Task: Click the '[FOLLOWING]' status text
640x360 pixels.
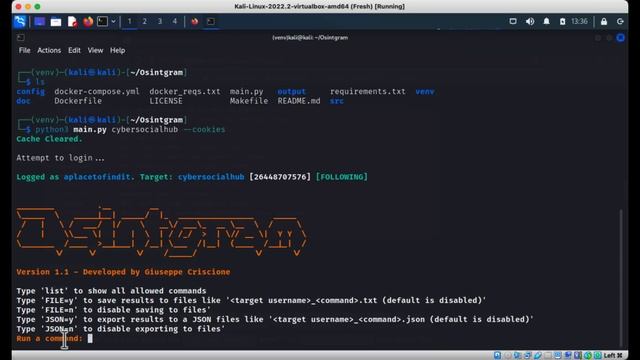Action: pyautogui.click(x=342, y=177)
